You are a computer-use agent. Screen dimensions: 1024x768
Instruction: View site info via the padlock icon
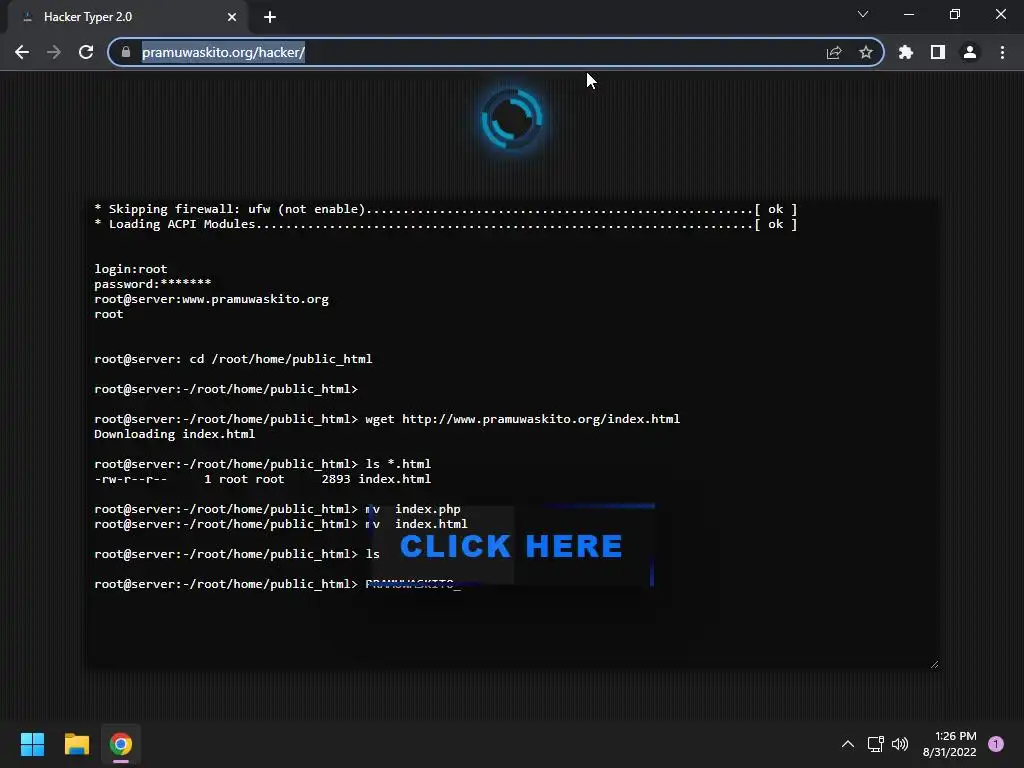click(x=126, y=52)
